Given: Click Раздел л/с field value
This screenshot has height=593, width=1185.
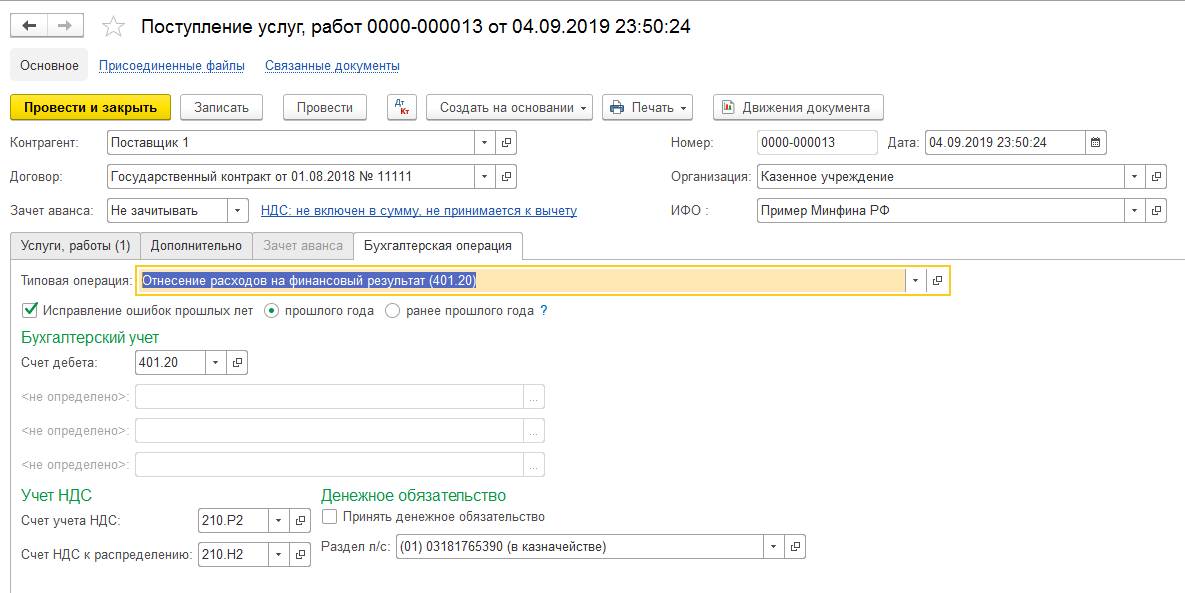Looking at the screenshot, I should click(580, 546).
